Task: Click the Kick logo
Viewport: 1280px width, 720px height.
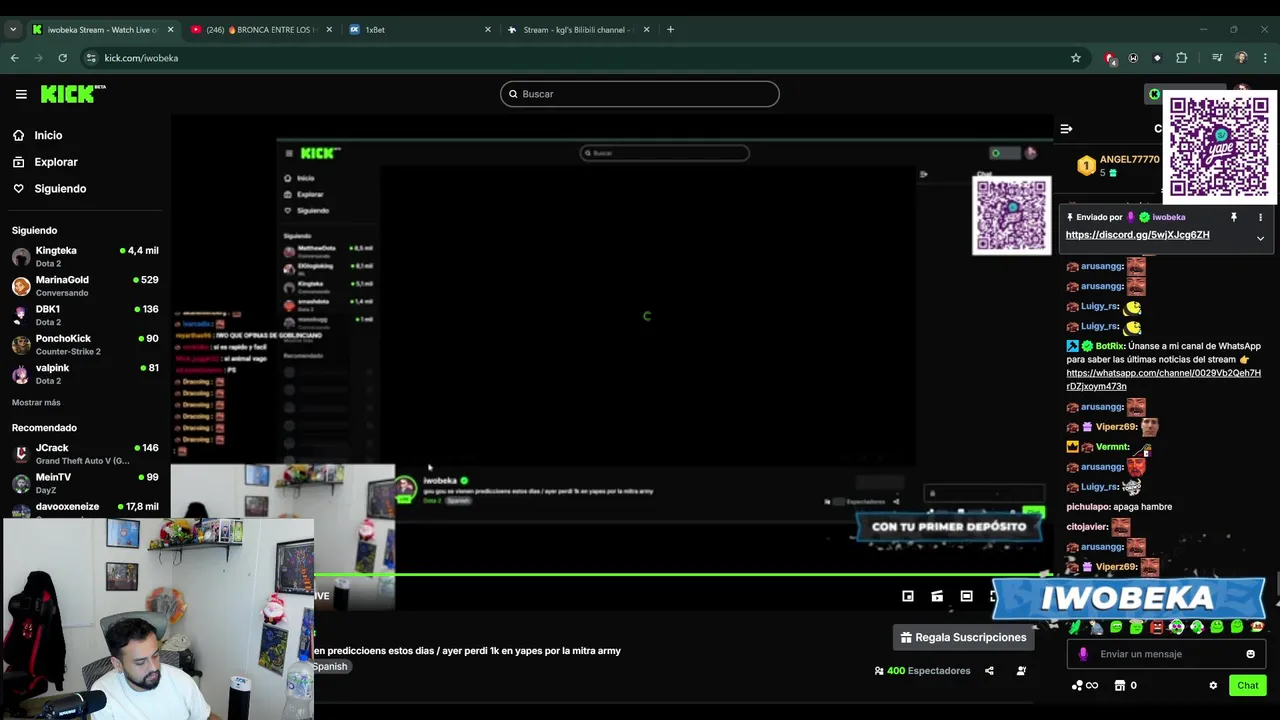Action: 73,94
